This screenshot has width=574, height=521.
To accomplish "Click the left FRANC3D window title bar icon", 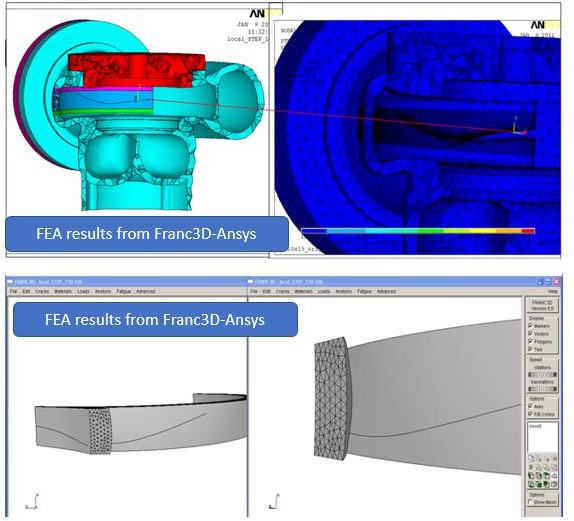I will pyautogui.click(x=10, y=282).
